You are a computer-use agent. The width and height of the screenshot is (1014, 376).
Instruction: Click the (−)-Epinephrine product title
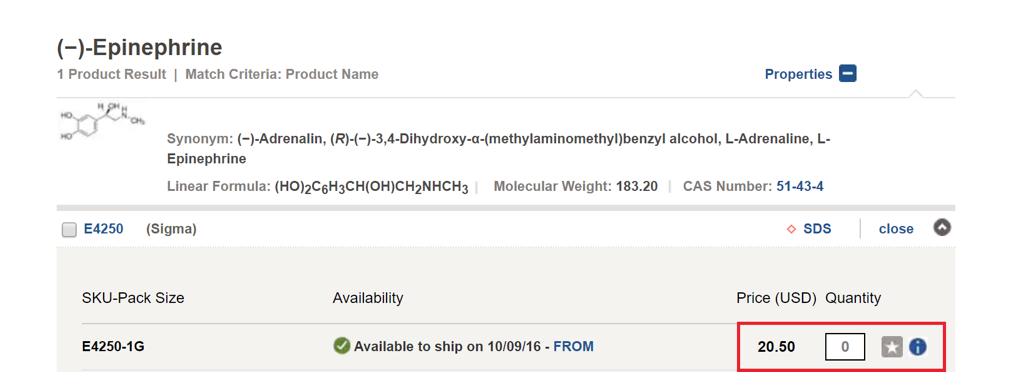(140, 48)
